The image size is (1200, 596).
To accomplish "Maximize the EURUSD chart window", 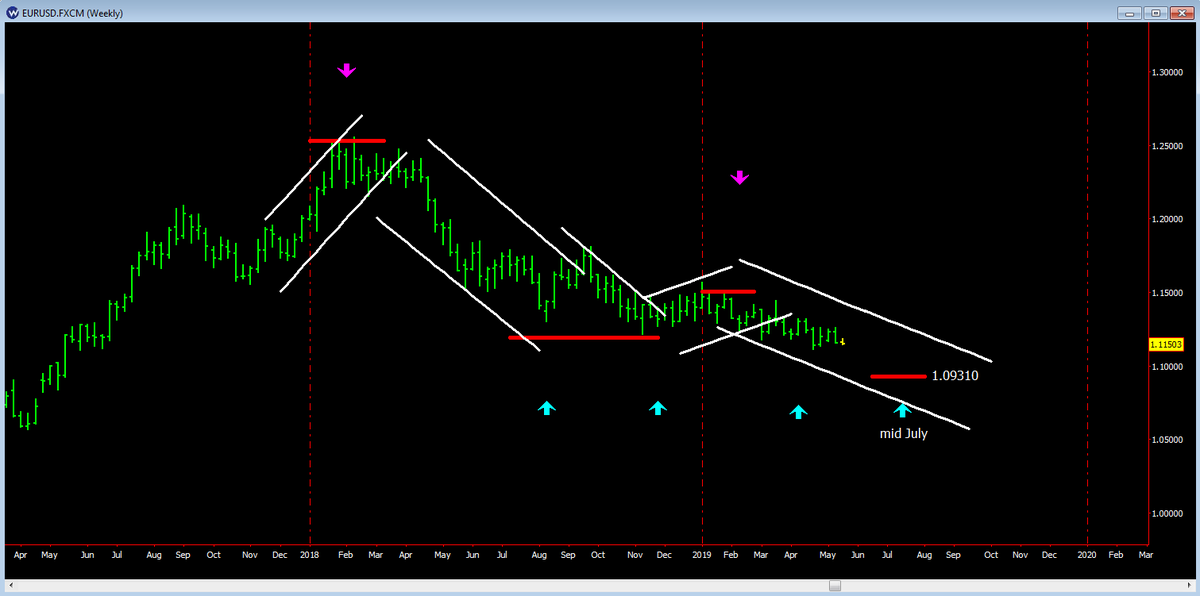I will click(x=1155, y=12).
